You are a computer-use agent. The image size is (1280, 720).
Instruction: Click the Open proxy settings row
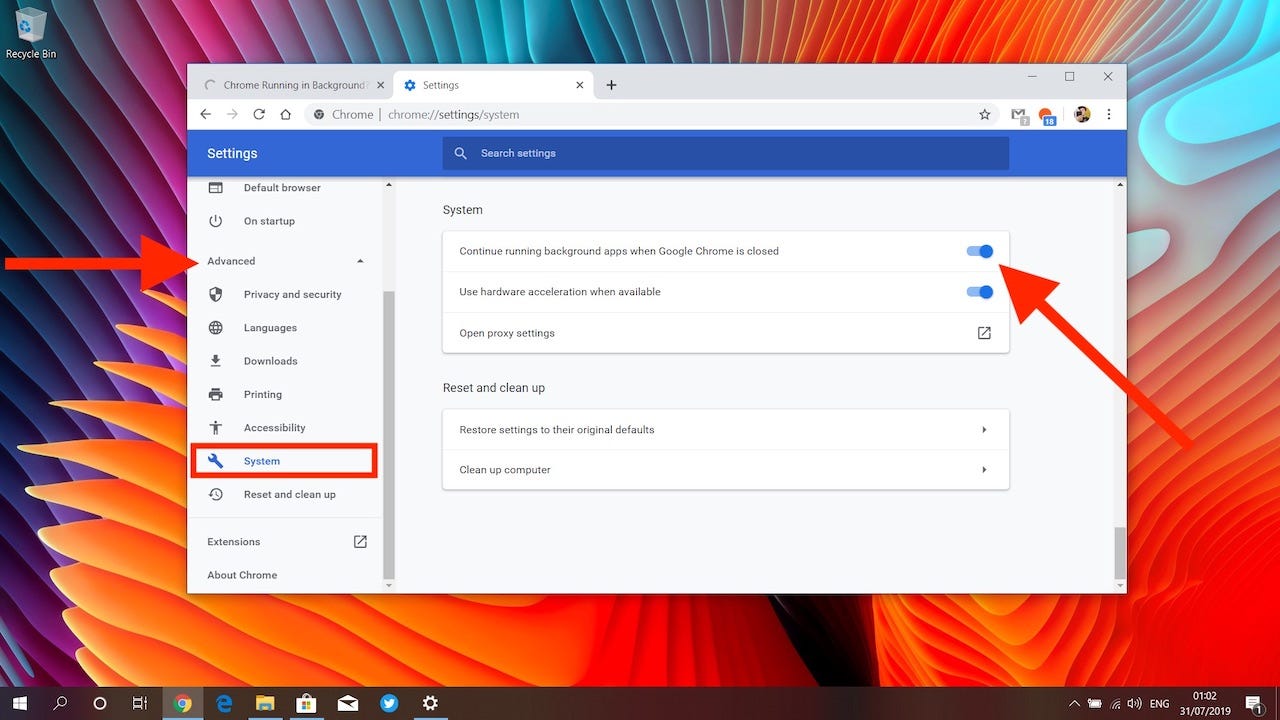coord(726,333)
